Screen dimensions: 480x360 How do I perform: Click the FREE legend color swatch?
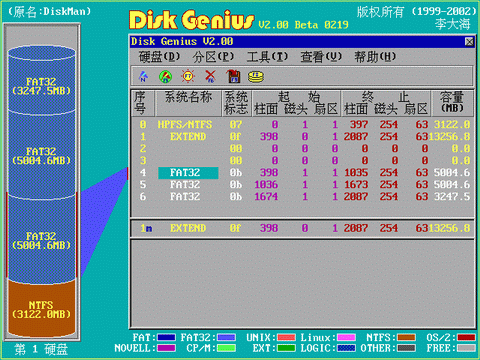click(x=466, y=348)
